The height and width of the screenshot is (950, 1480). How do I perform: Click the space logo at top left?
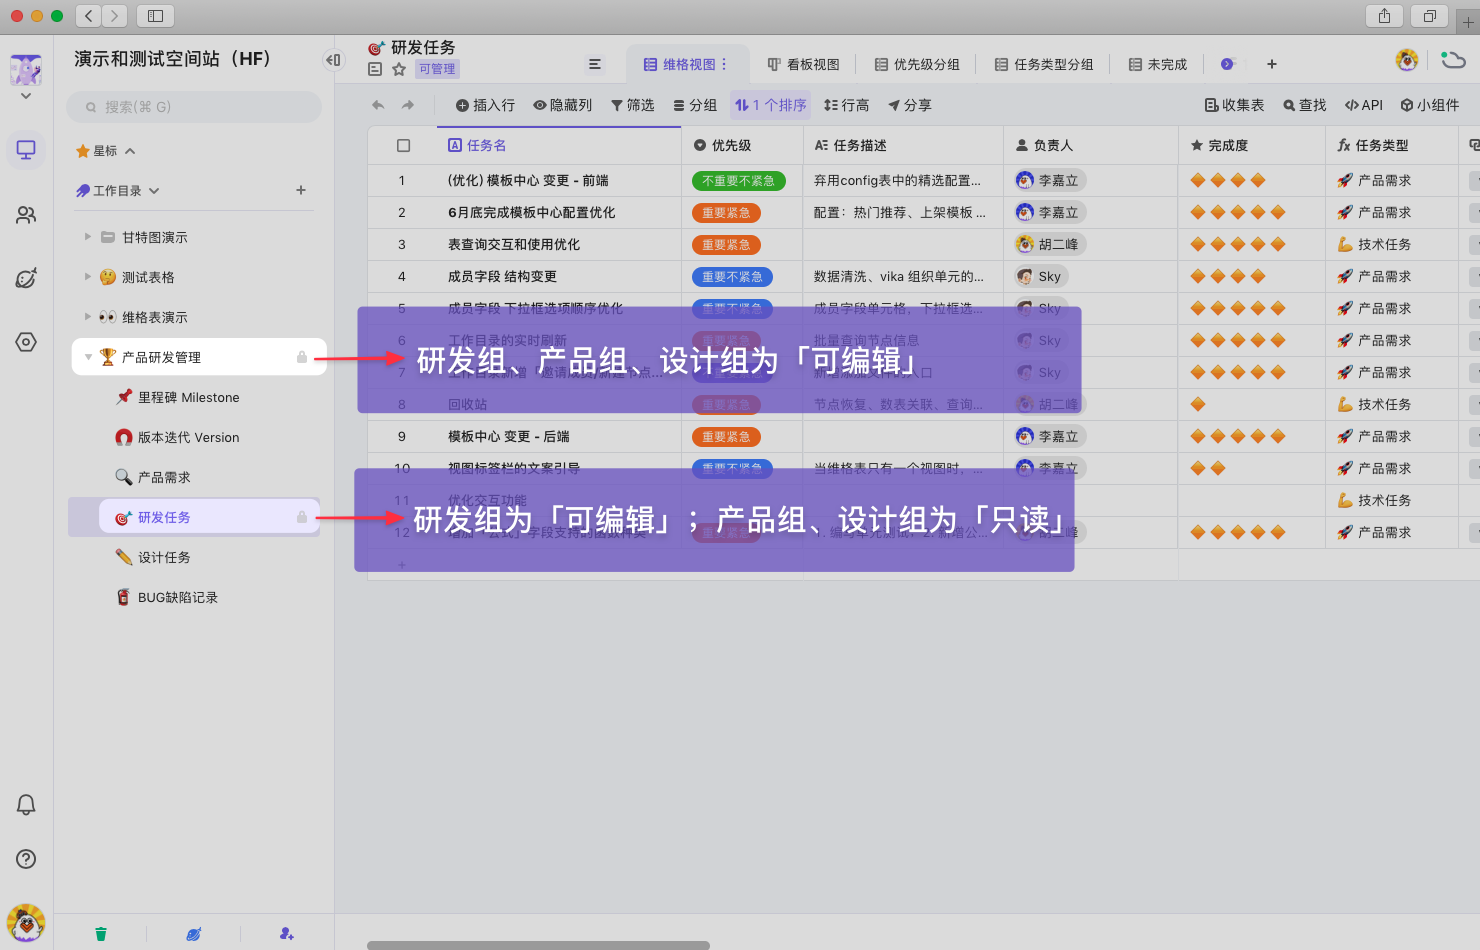coord(26,70)
